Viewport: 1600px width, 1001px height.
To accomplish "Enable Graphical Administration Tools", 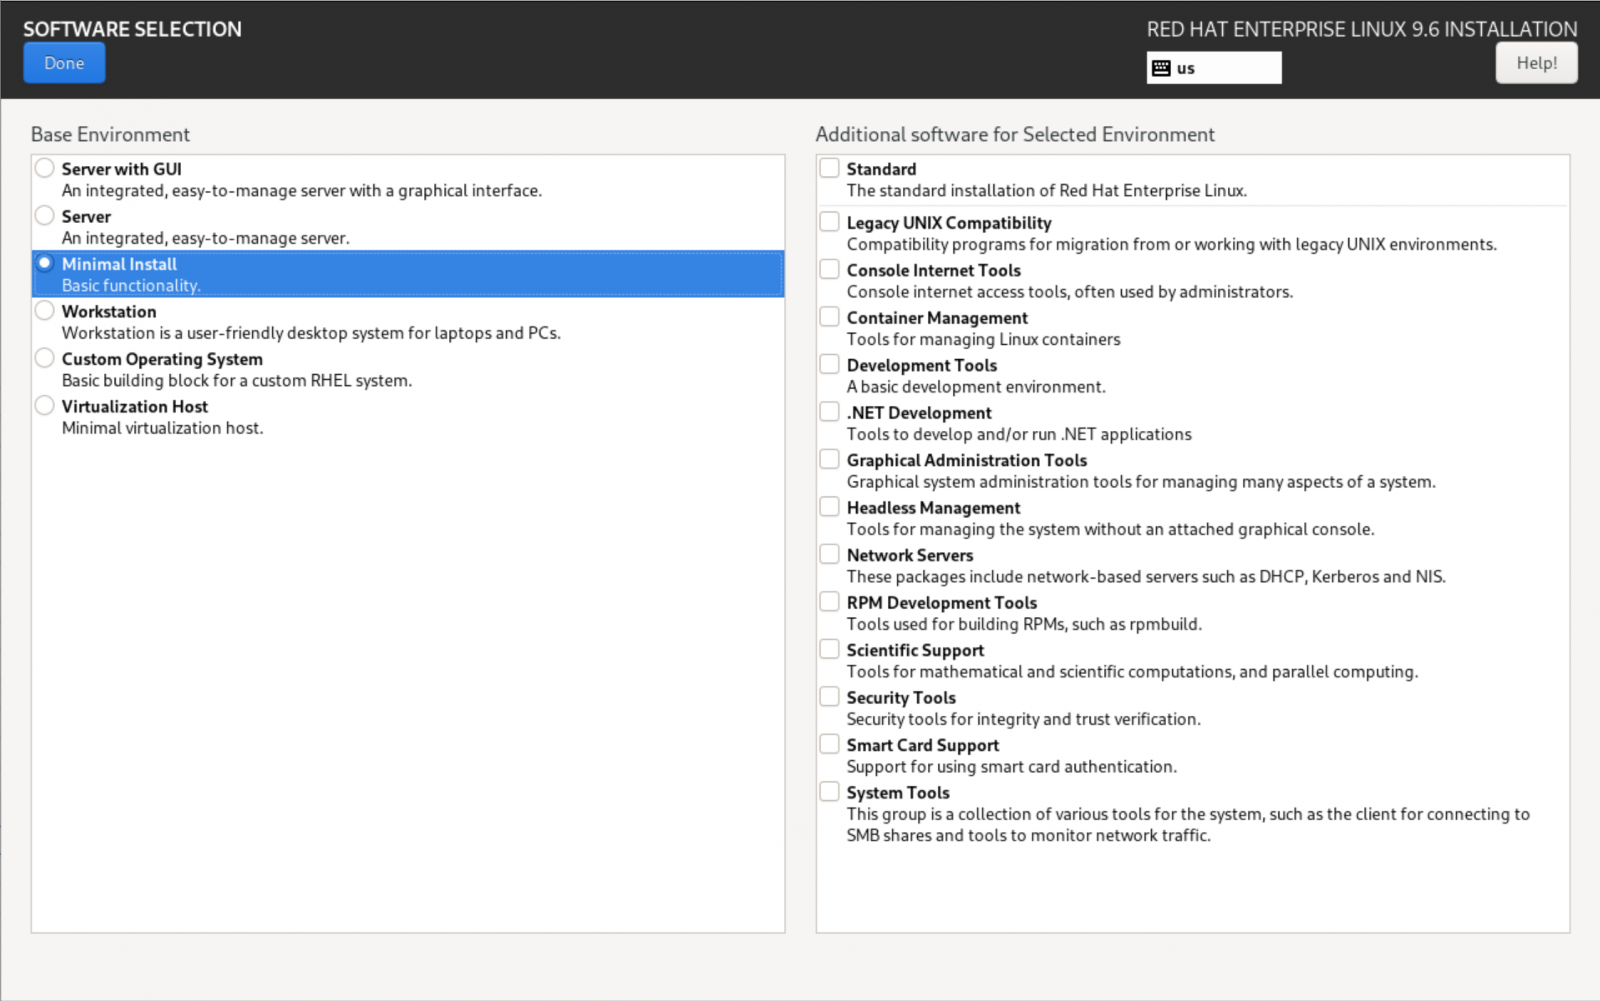I will coord(829,459).
